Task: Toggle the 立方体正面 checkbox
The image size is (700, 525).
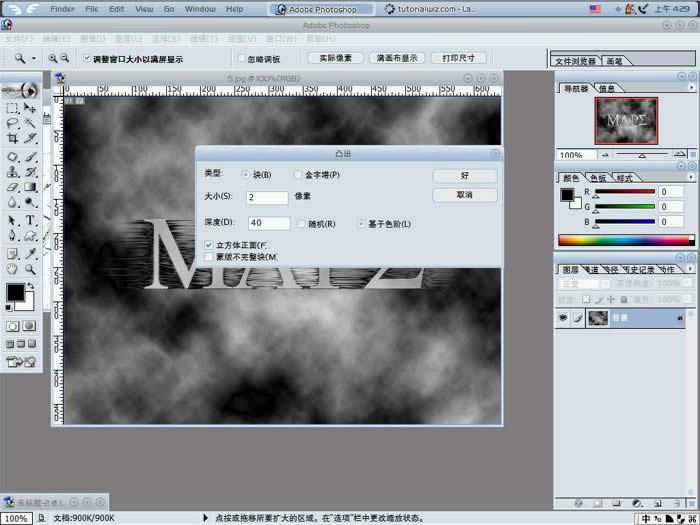Action: 208,245
